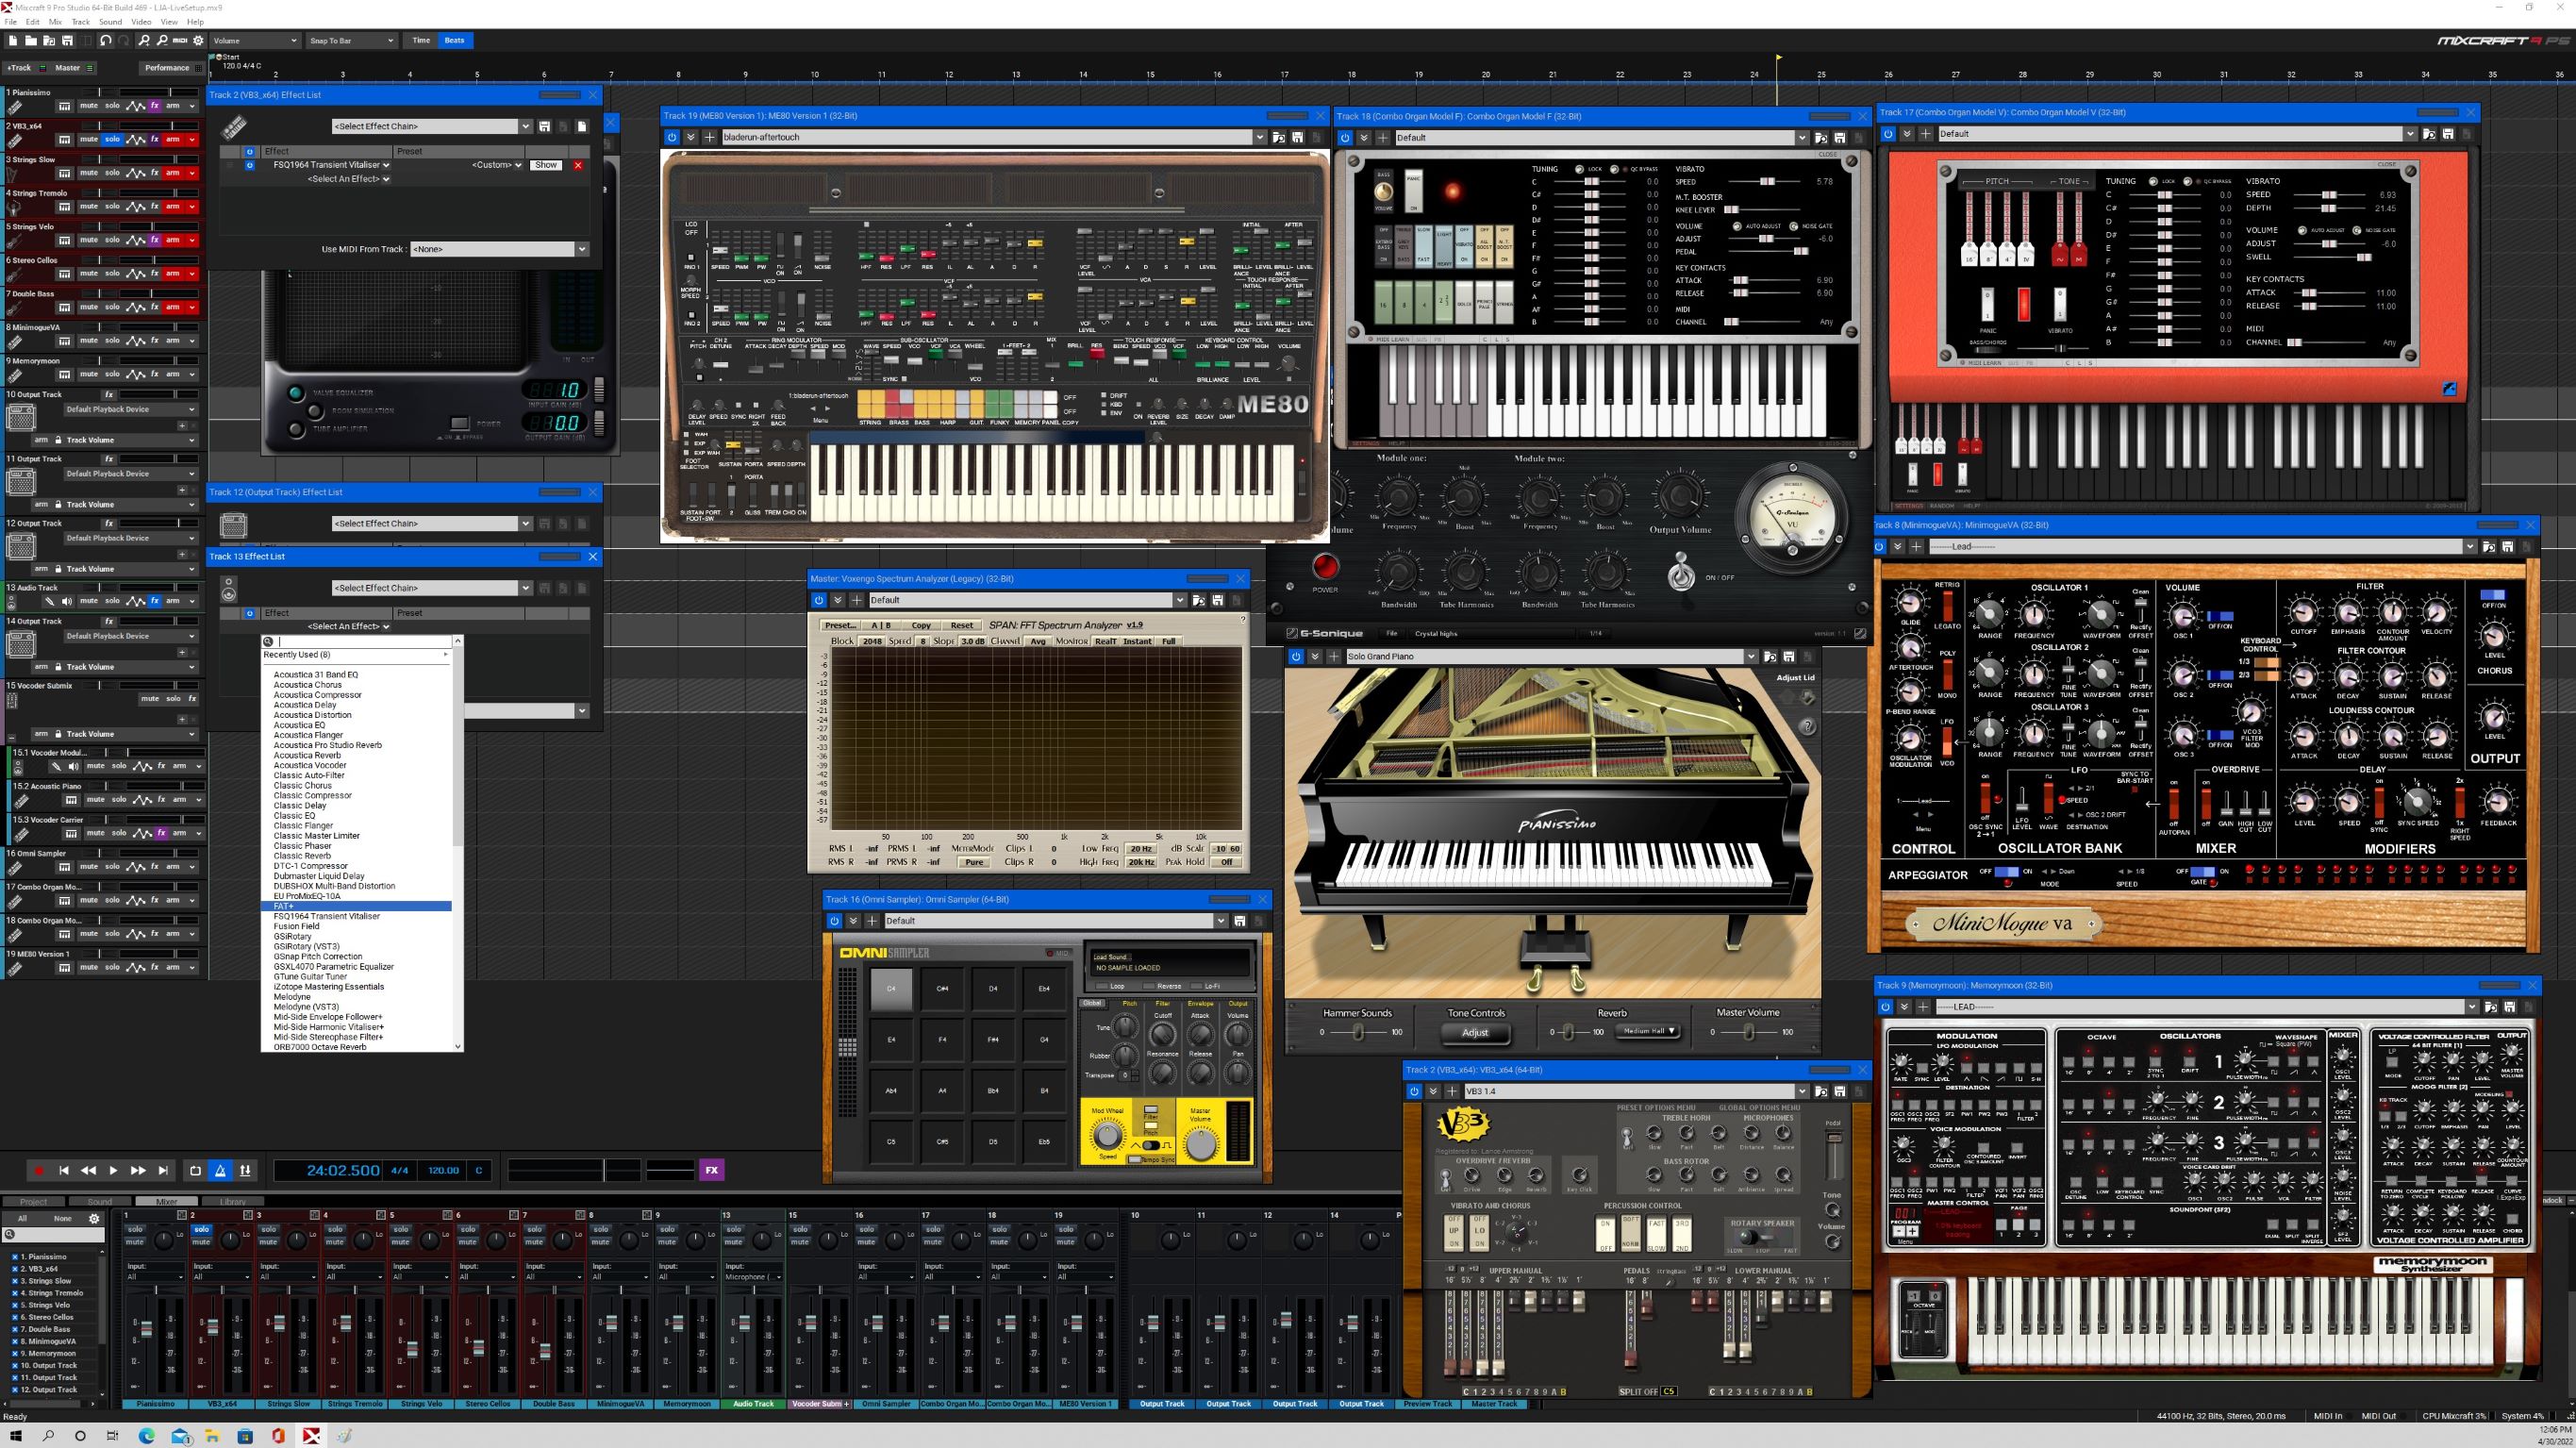Click Adjust under Tone Controls in Pianissimo

1475,1033
